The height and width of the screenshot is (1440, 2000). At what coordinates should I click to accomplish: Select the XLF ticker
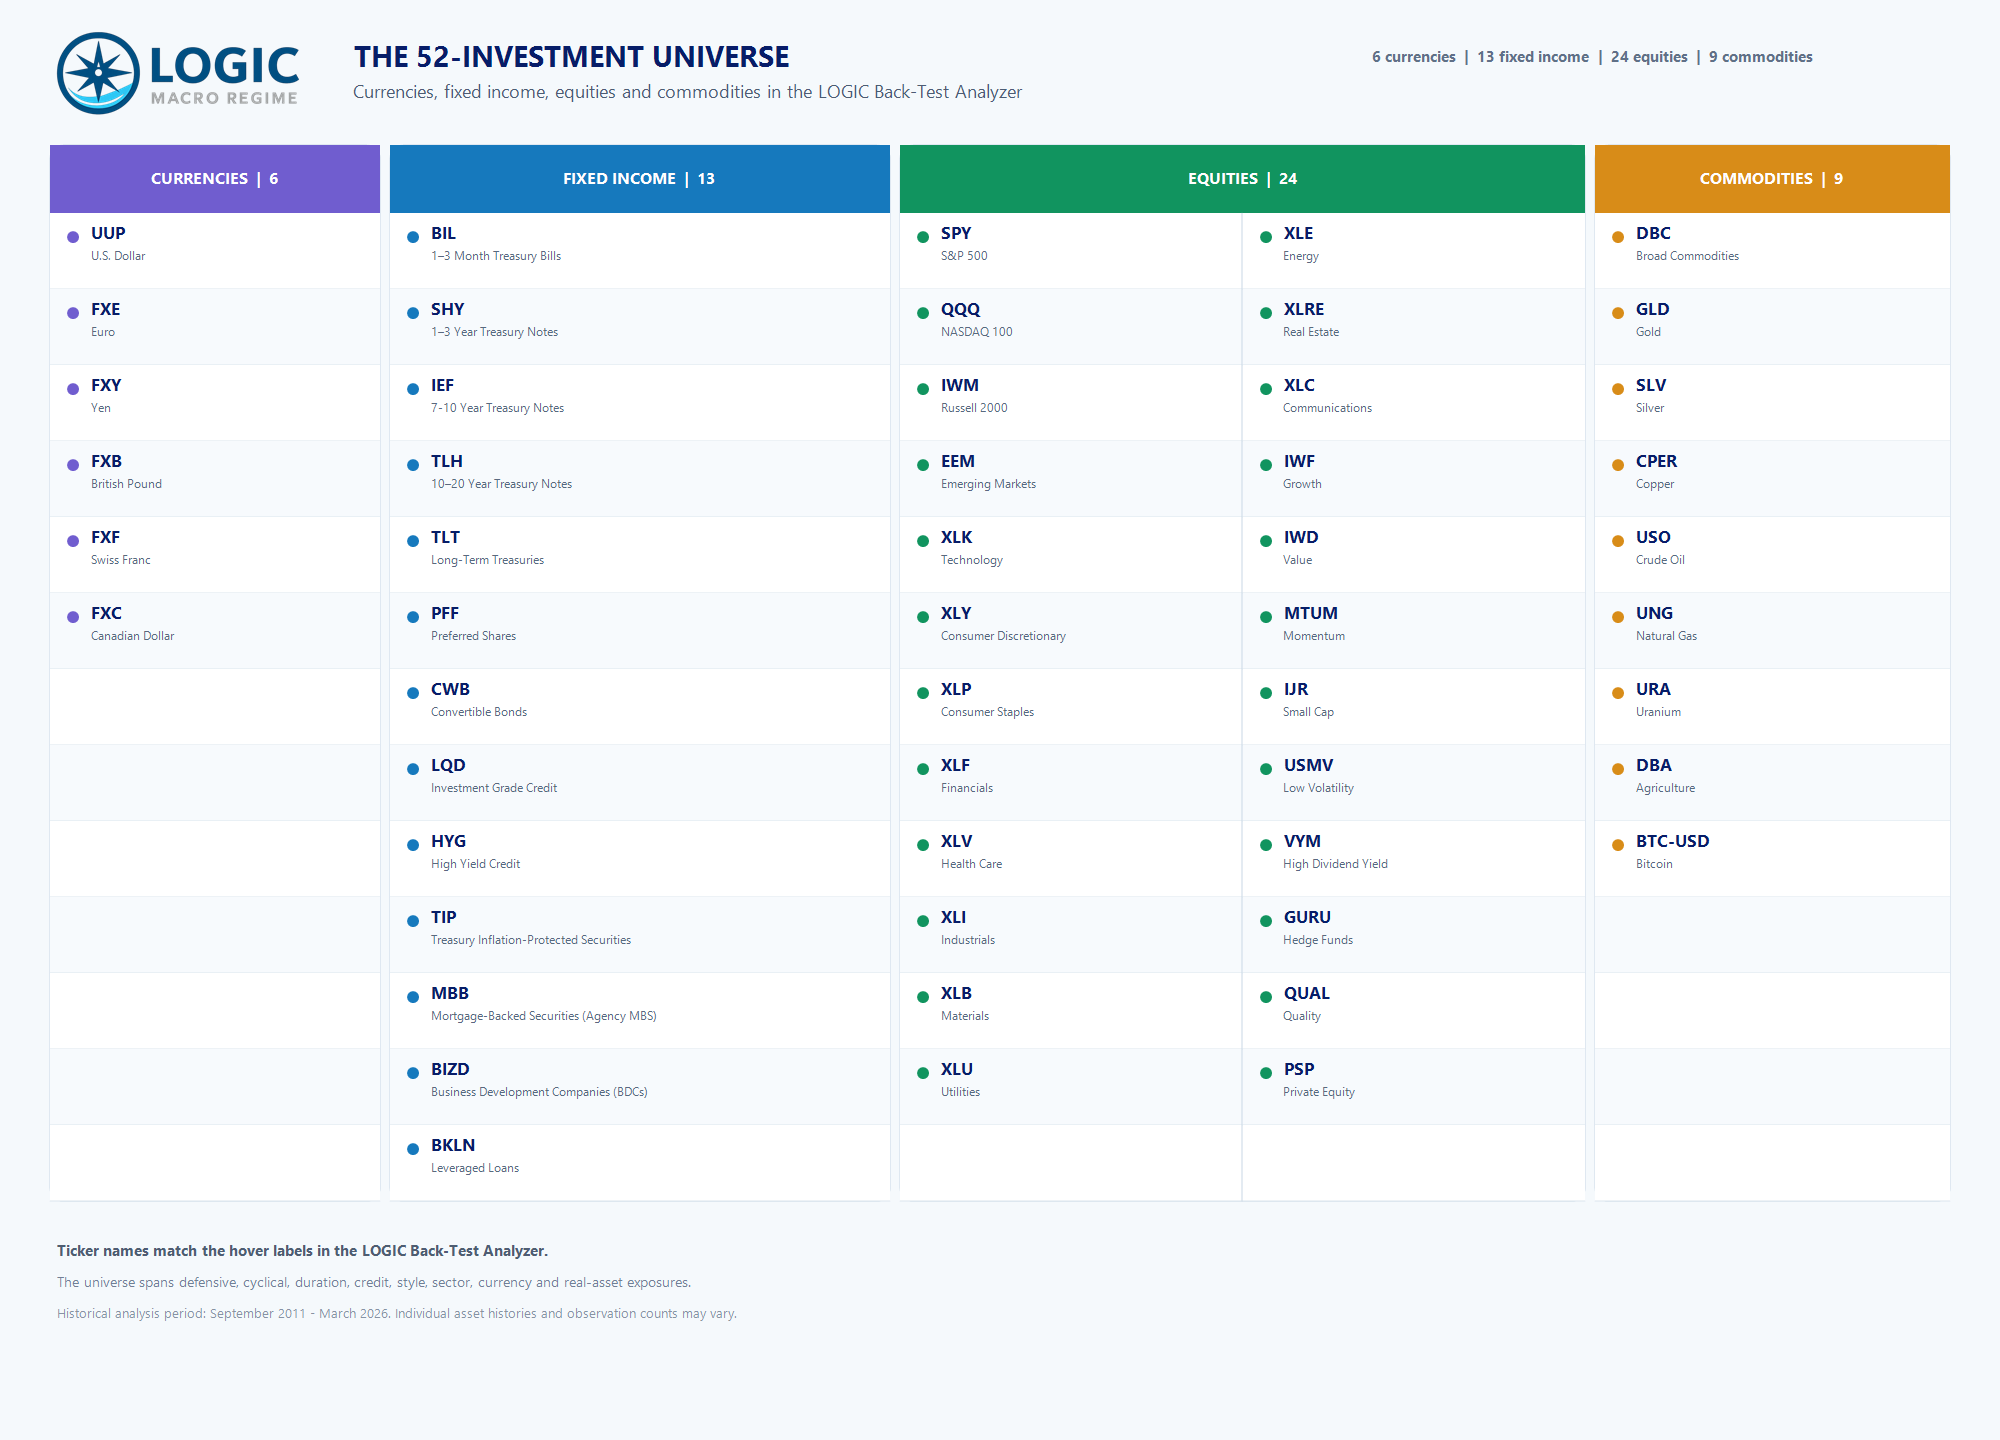(x=955, y=766)
